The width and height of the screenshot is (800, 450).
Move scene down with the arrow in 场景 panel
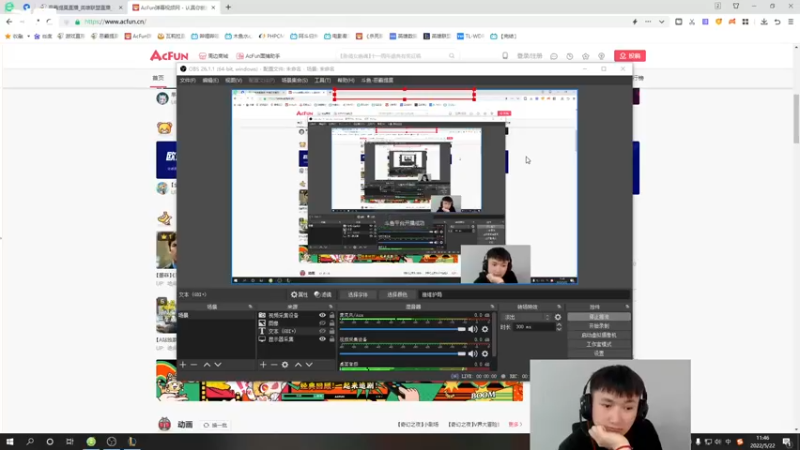coord(218,365)
